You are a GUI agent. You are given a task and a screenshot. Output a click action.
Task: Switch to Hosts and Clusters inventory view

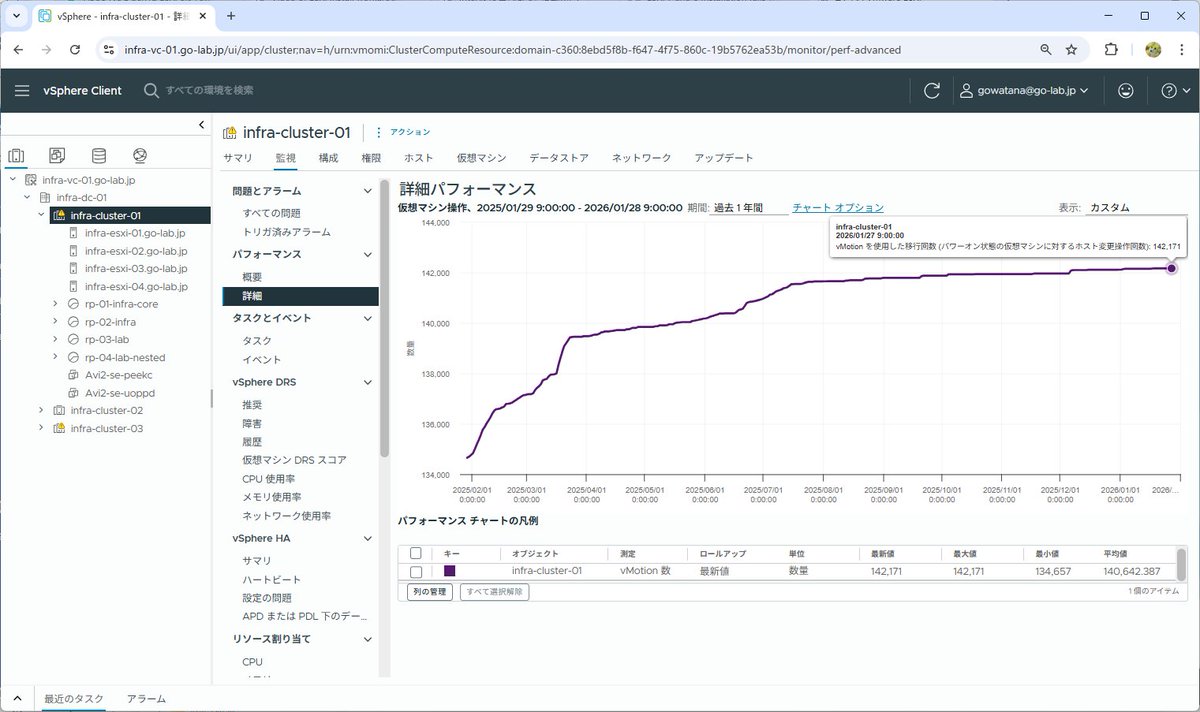tap(16, 155)
